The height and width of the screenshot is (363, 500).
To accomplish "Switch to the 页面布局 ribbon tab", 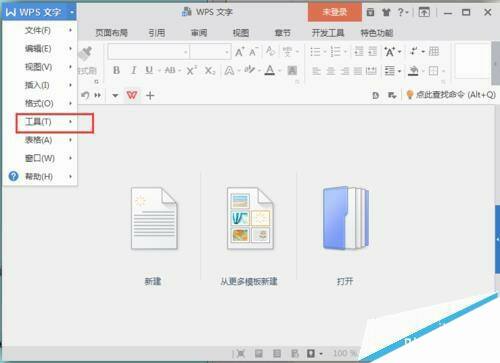I will point(112,33).
